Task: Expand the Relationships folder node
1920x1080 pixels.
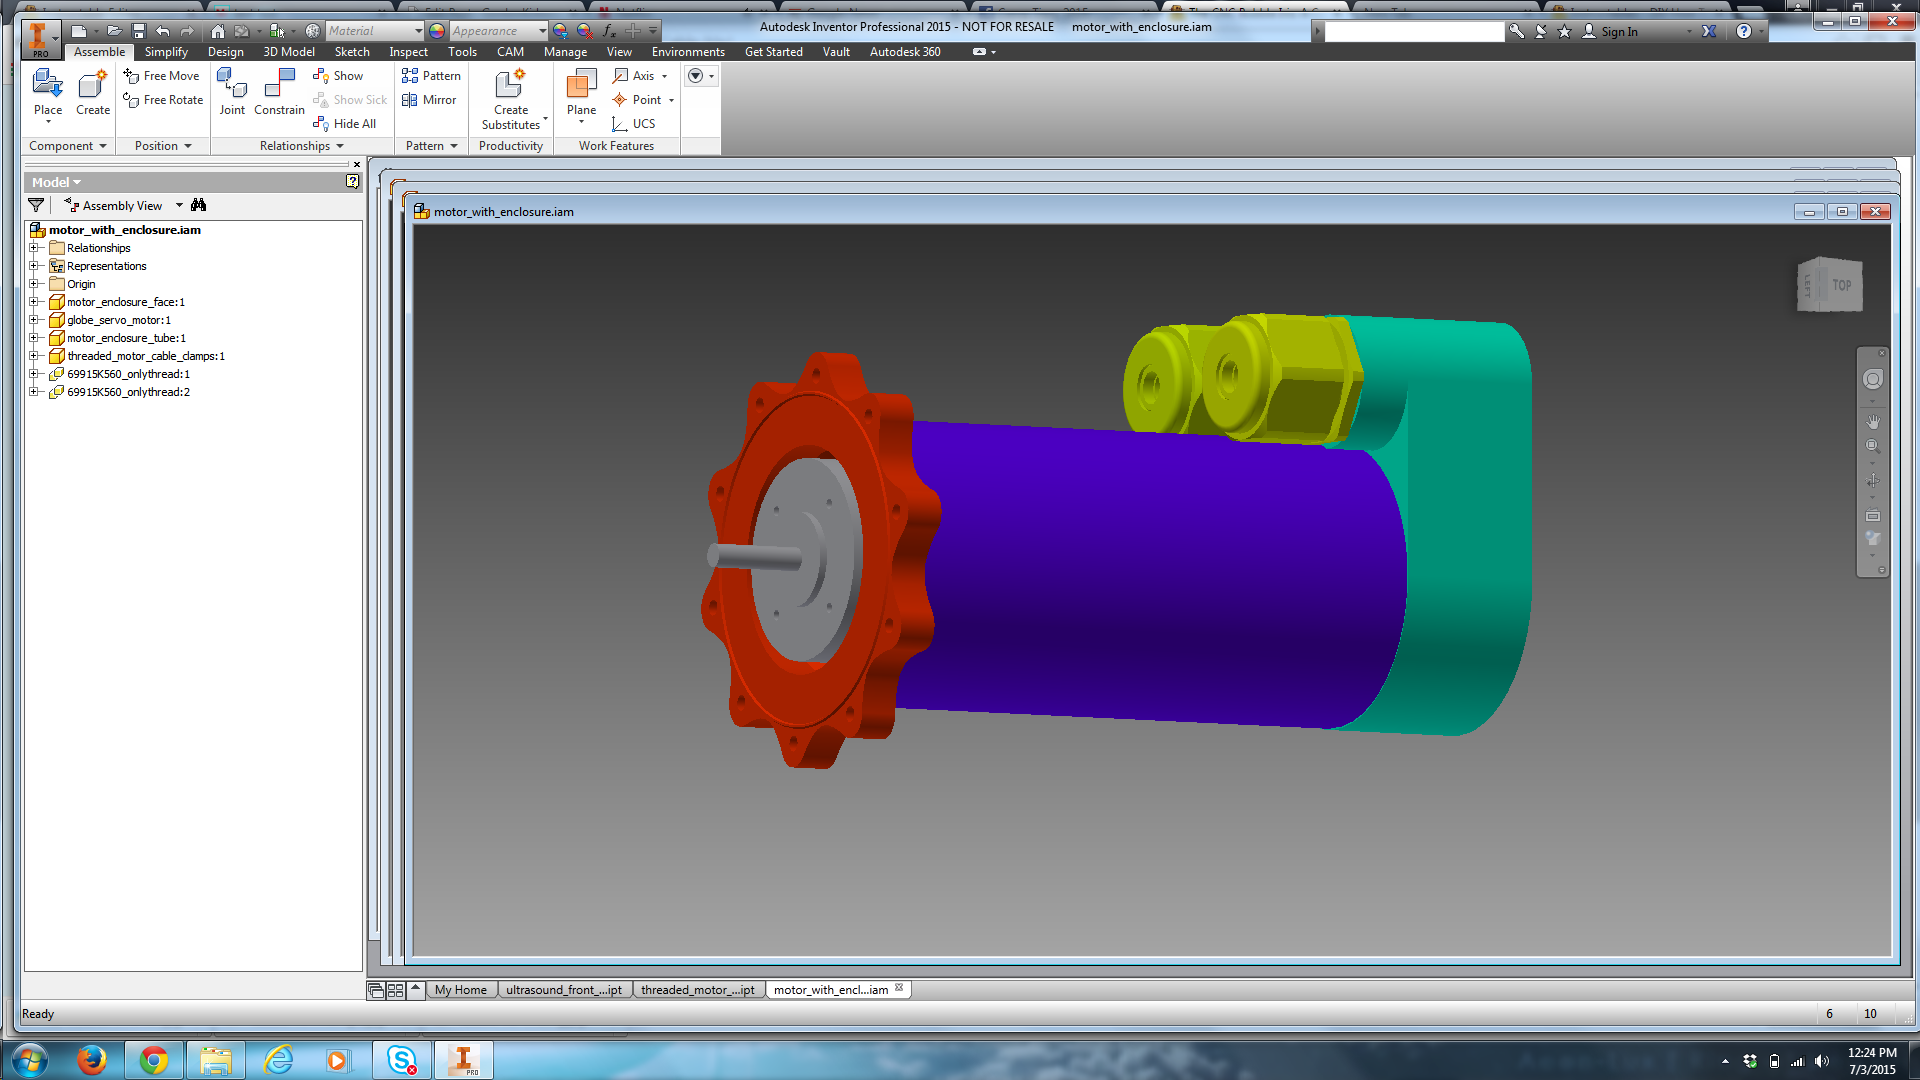Action: click(x=34, y=248)
